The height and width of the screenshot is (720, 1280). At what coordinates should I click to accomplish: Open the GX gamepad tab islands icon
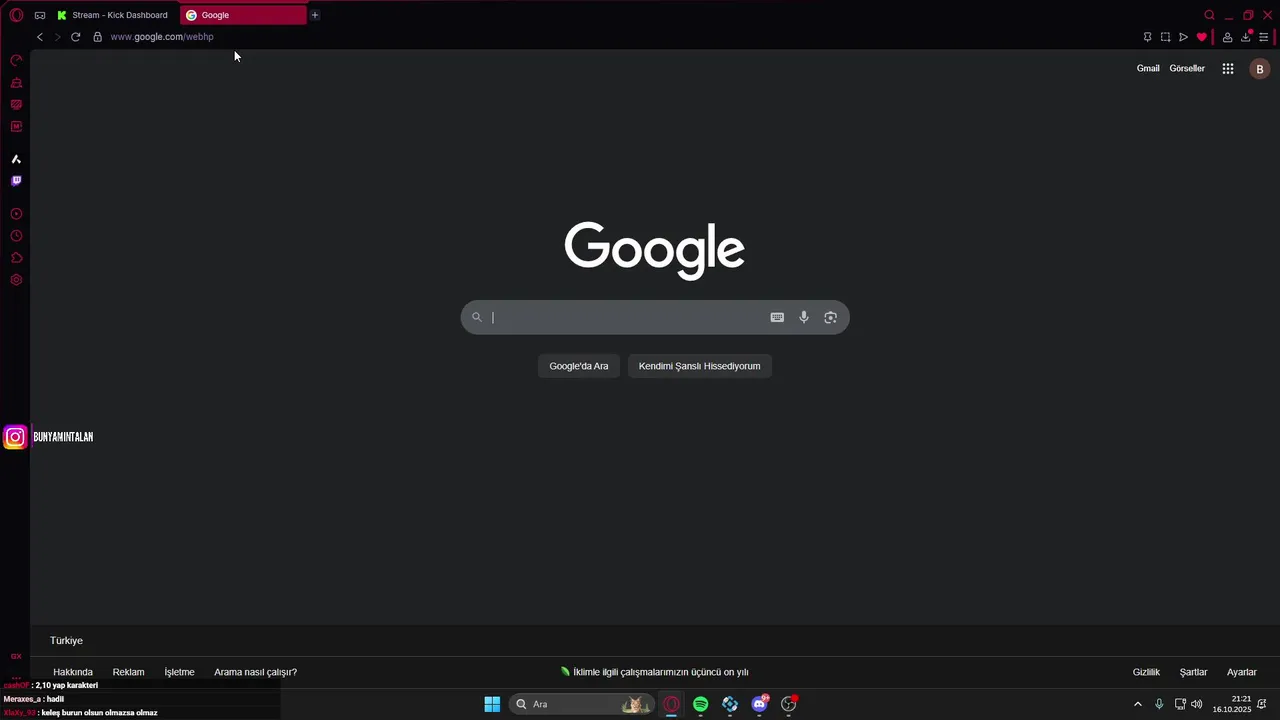(40, 15)
